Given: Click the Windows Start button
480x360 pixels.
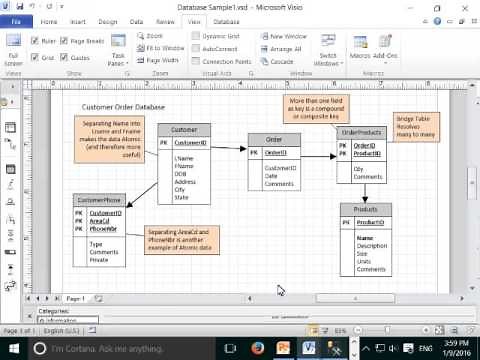Looking at the screenshot, I should point(14,349).
